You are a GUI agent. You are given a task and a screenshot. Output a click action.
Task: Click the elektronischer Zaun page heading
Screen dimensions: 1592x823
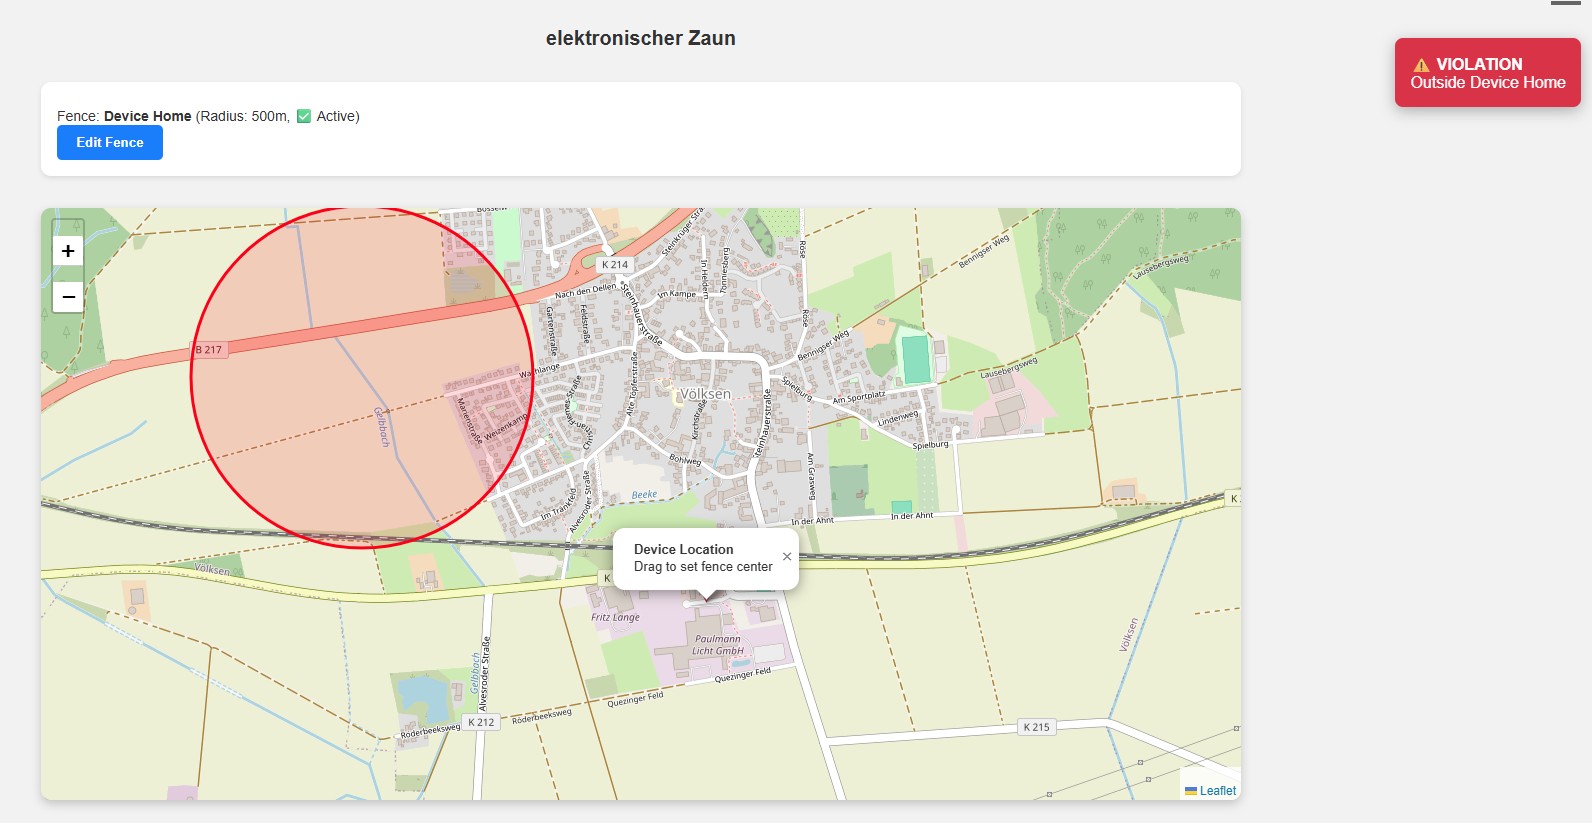click(640, 38)
